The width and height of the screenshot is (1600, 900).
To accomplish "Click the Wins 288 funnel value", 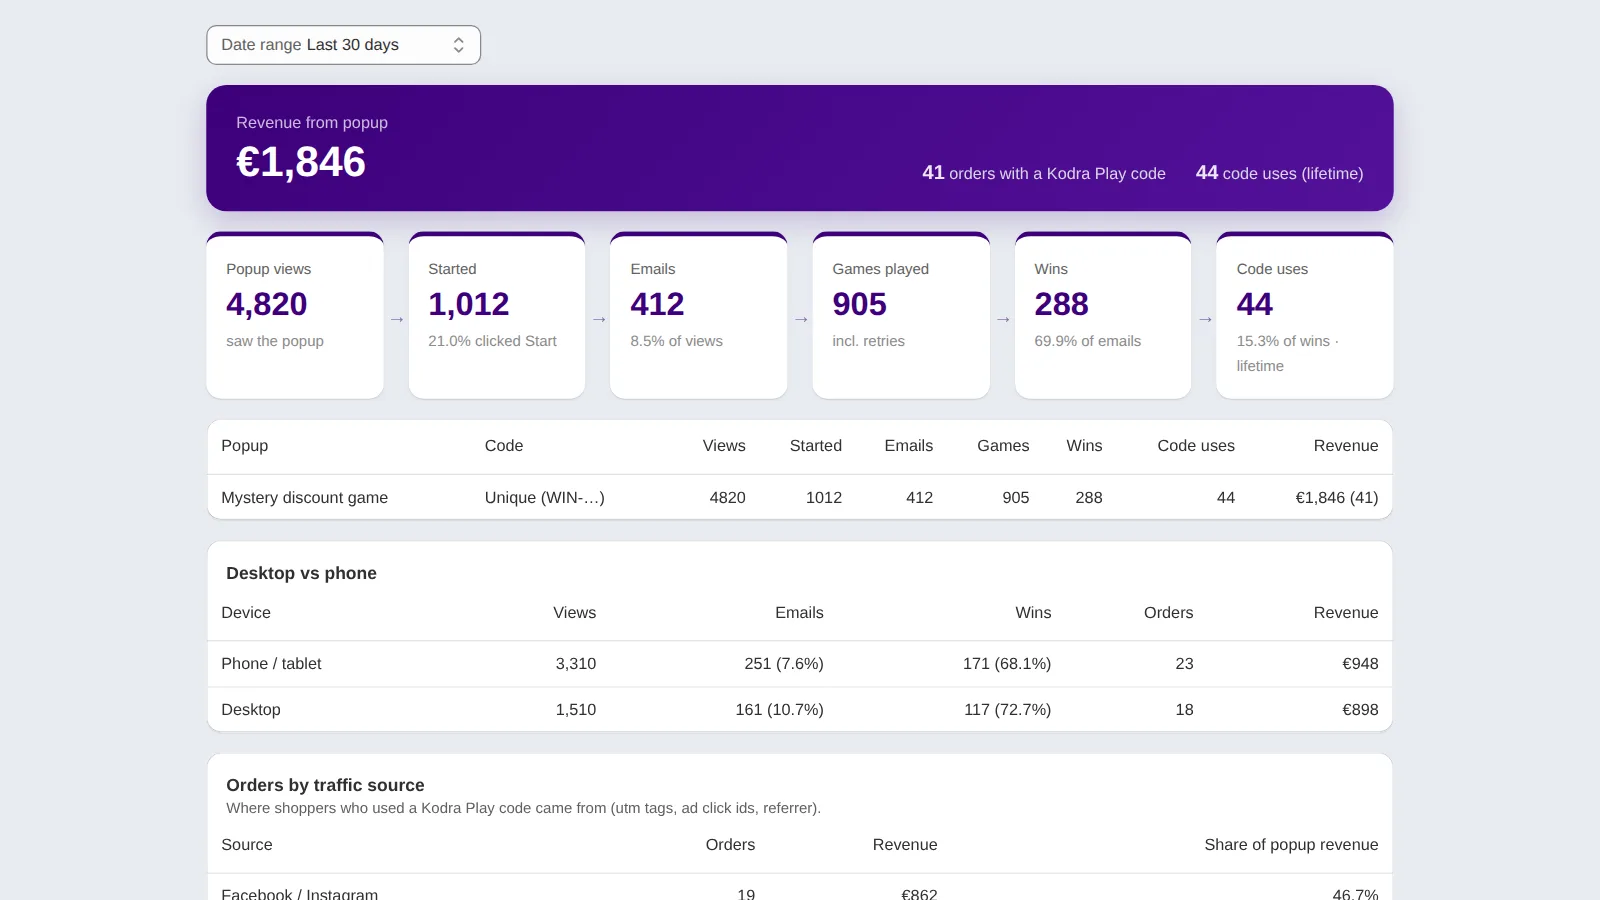I will coord(1061,304).
